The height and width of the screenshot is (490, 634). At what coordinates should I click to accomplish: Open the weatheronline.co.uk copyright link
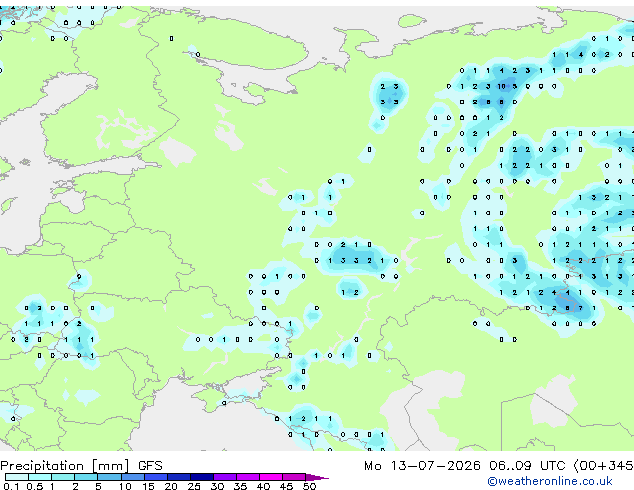pyautogui.click(x=550, y=481)
